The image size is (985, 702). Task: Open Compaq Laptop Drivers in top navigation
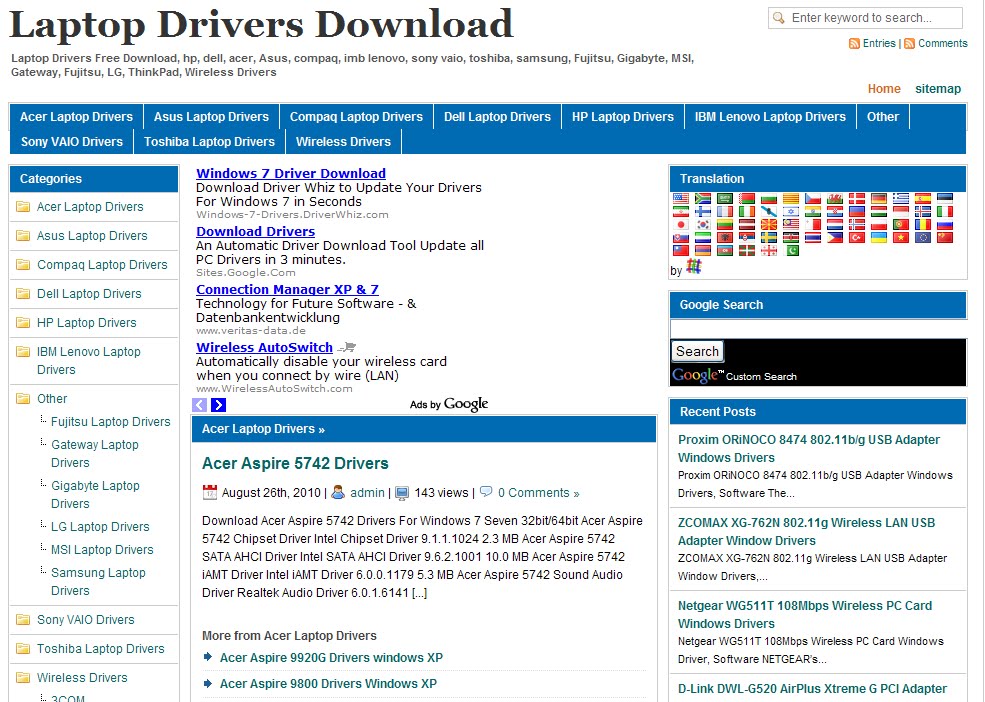[x=356, y=116]
